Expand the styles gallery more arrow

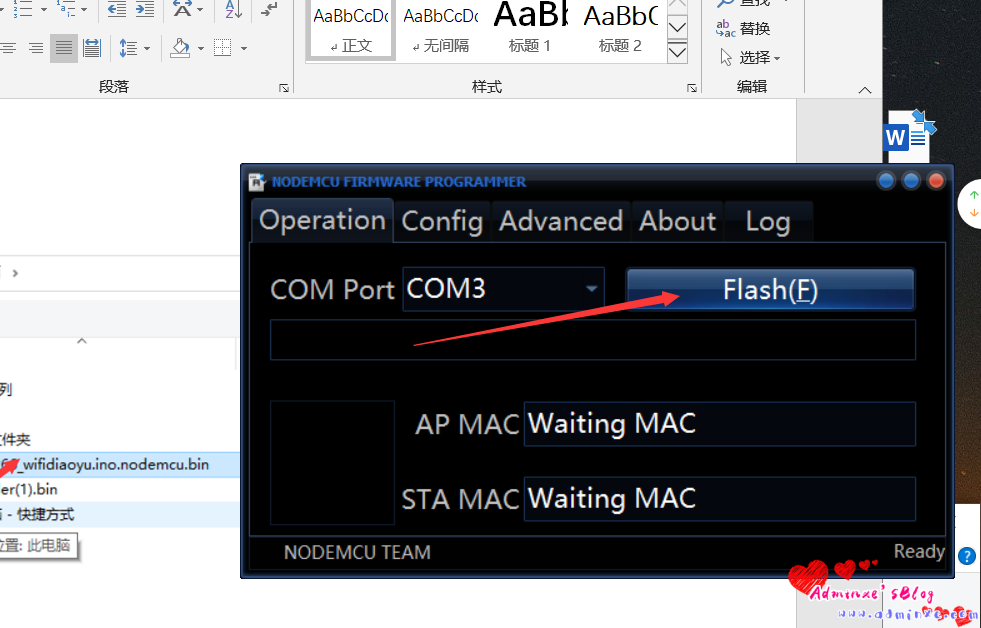(x=678, y=52)
